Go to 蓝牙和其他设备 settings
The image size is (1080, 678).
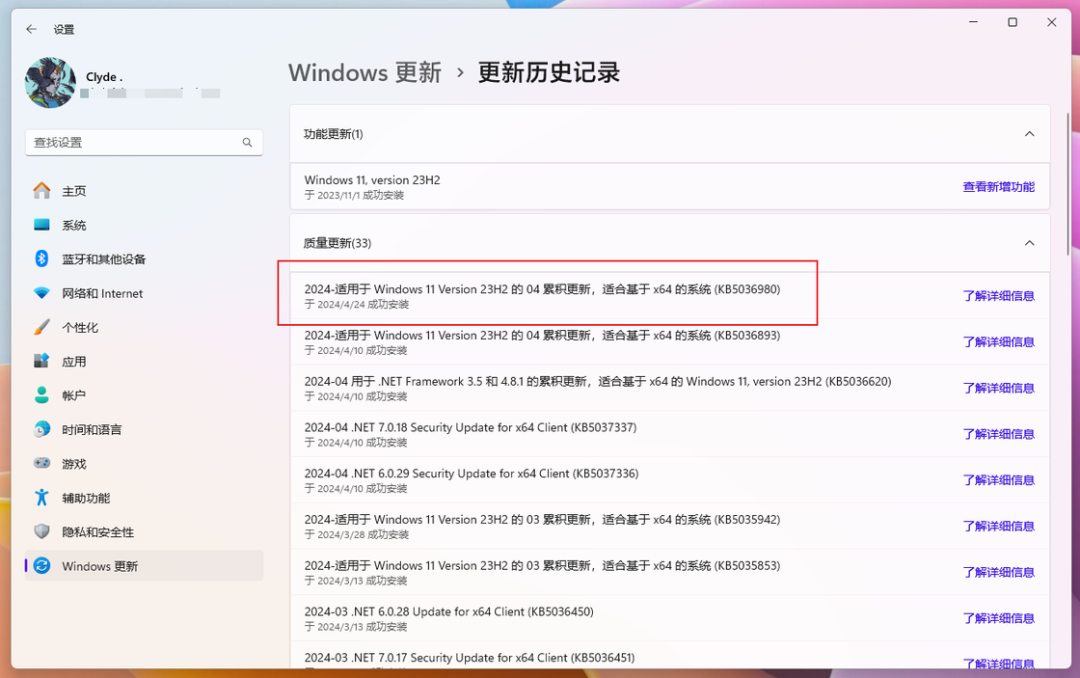[144, 259]
